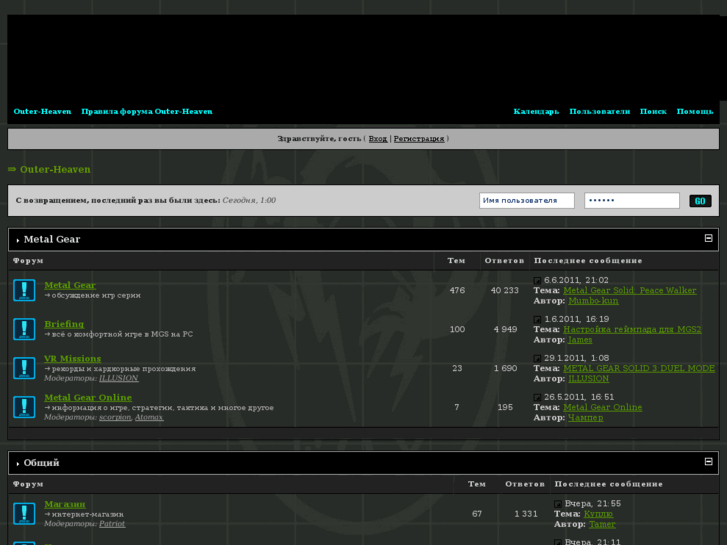Open the Metal Gear forum
The height and width of the screenshot is (545, 727).
(70, 285)
